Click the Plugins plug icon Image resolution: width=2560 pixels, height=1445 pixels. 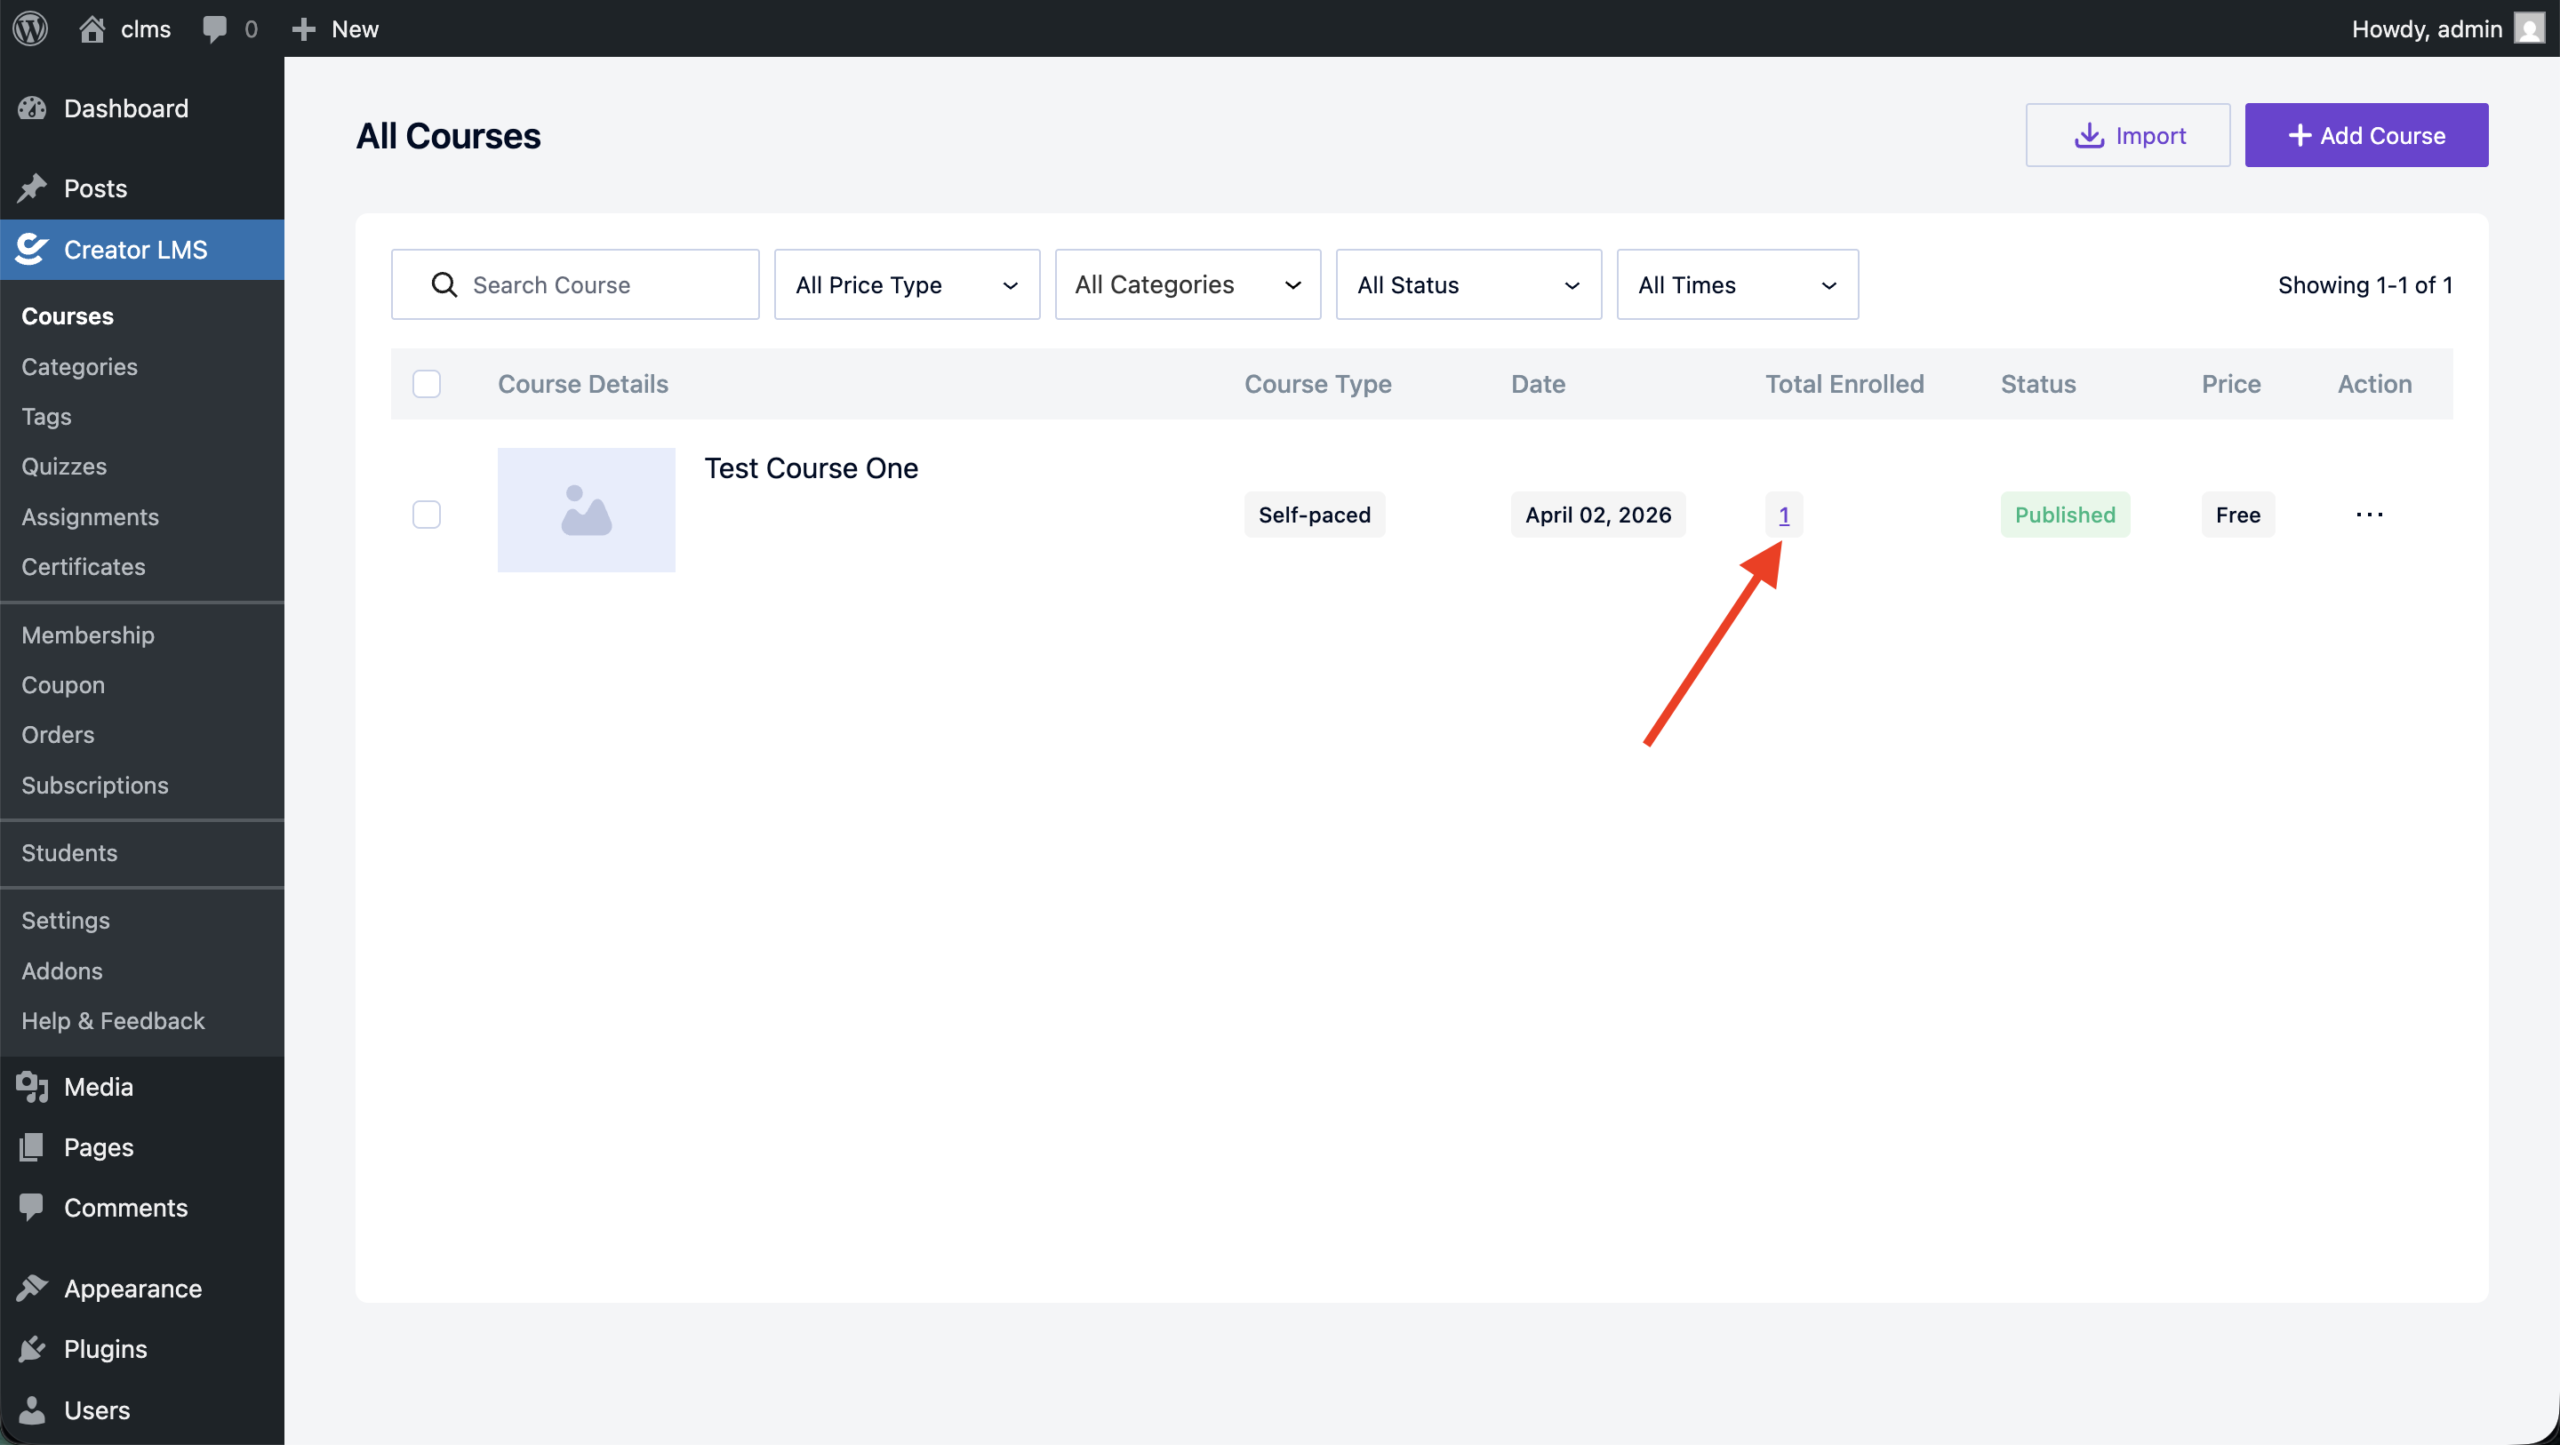point(32,1348)
